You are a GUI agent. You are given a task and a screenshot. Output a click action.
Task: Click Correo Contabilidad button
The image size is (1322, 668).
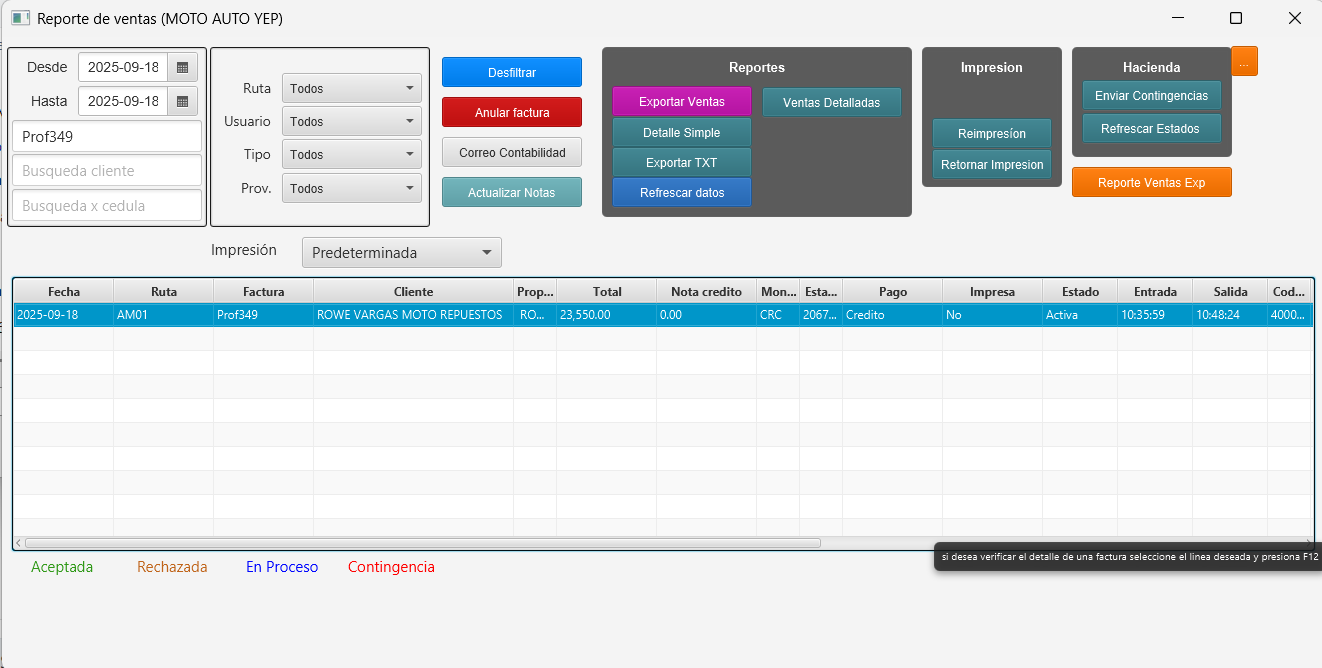tap(512, 153)
